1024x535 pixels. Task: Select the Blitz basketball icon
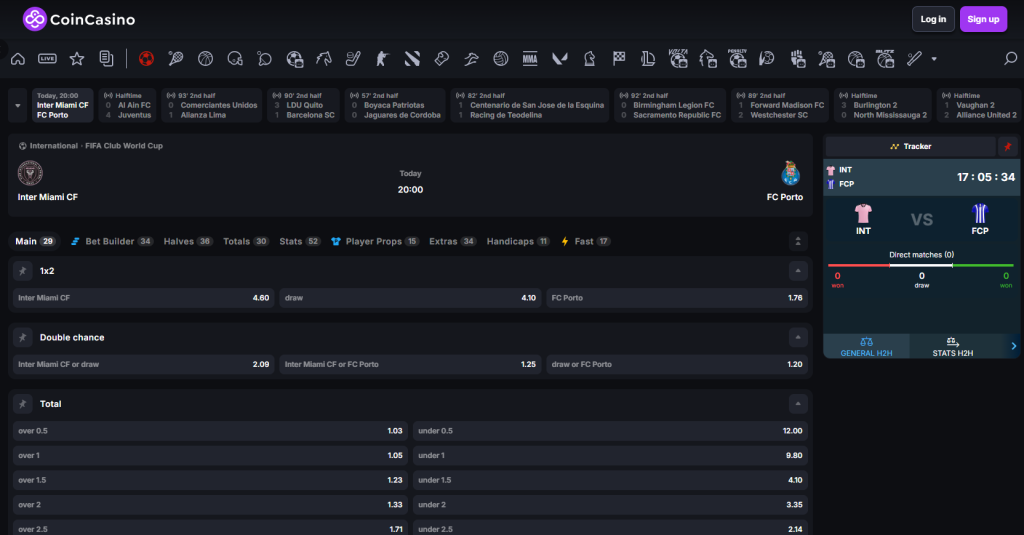[885, 59]
